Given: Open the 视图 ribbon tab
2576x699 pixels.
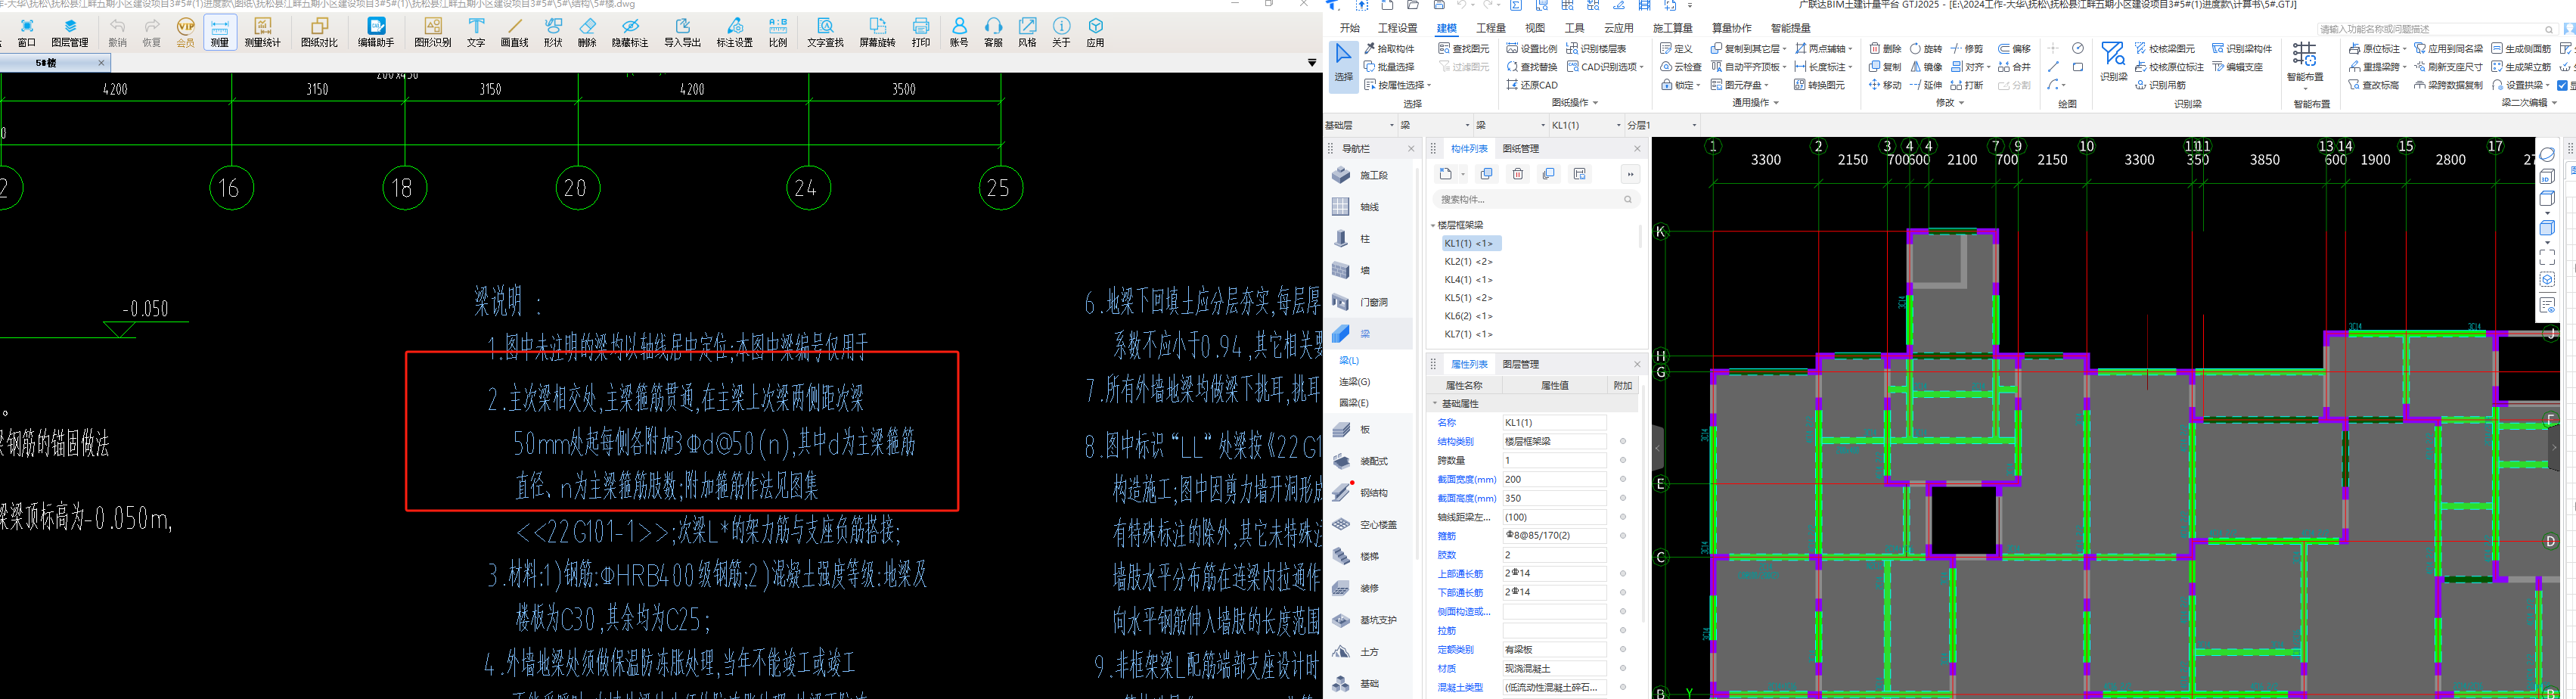Looking at the screenshot, I should (1534, 28).
